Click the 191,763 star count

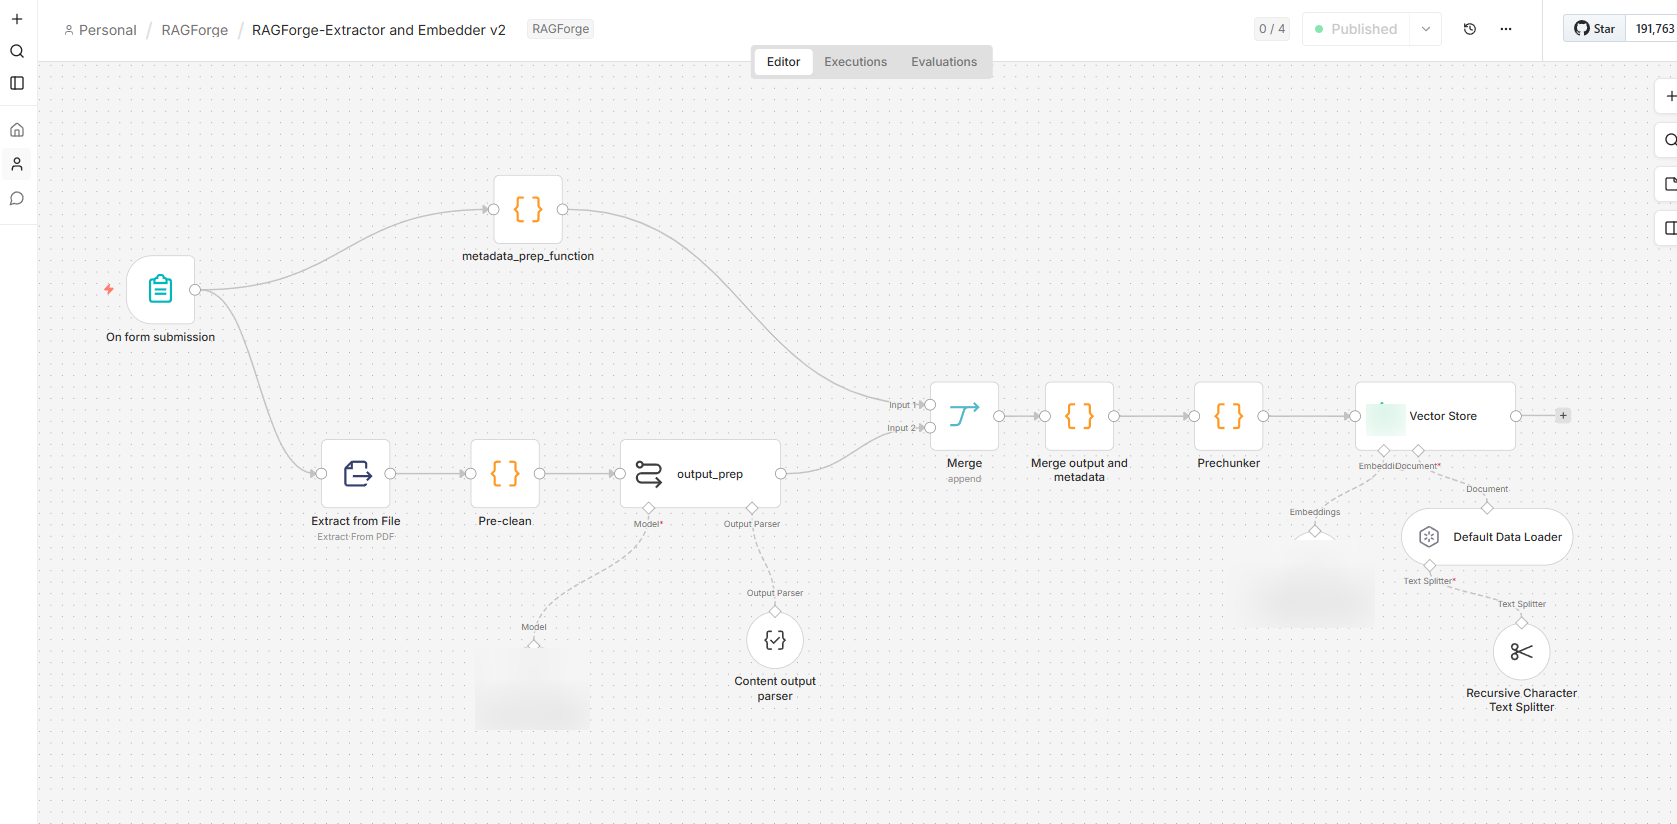tap(1654, 29)
